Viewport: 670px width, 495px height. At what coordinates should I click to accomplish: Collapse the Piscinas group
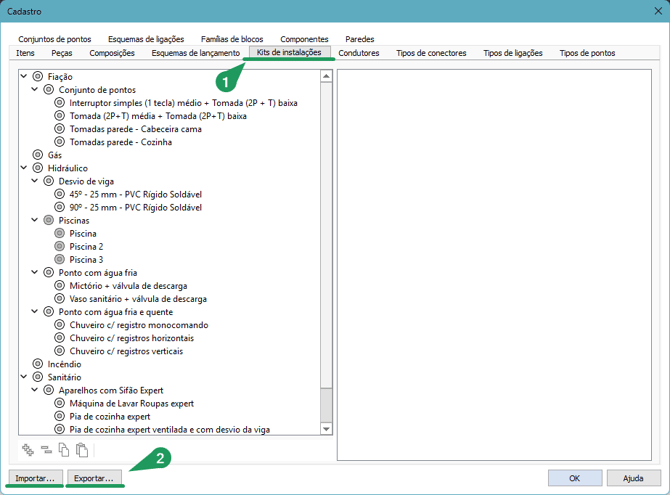36,220
